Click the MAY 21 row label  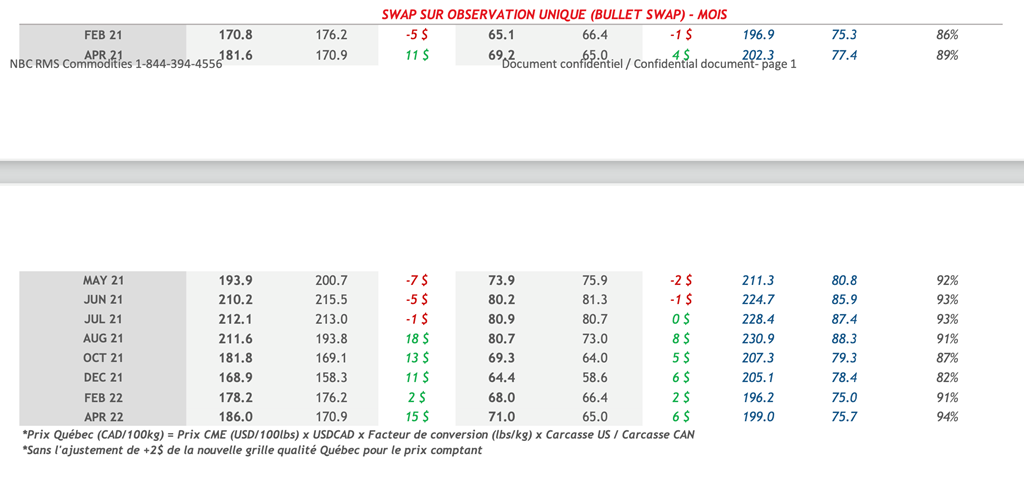click(x=103, y=281)
